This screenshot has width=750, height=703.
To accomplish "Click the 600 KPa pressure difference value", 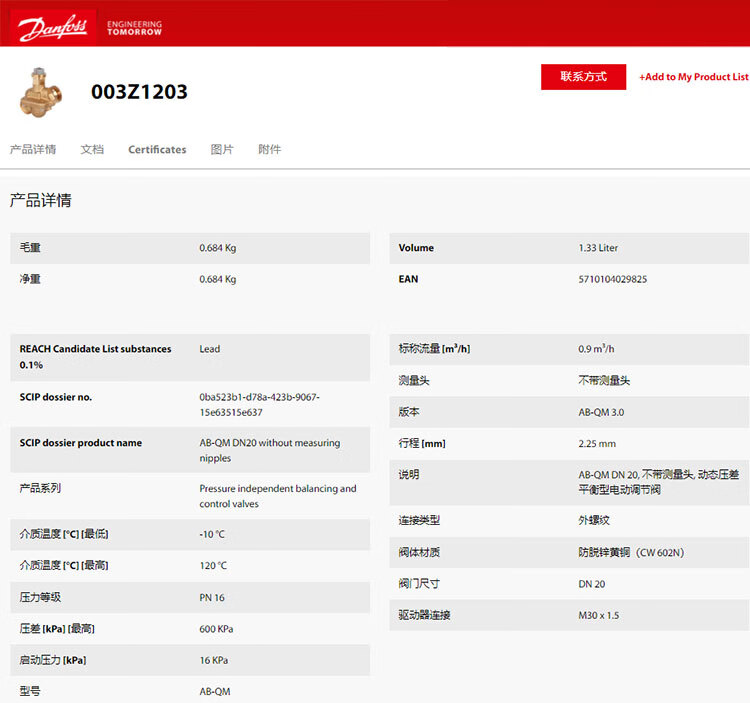I will 216,628.
